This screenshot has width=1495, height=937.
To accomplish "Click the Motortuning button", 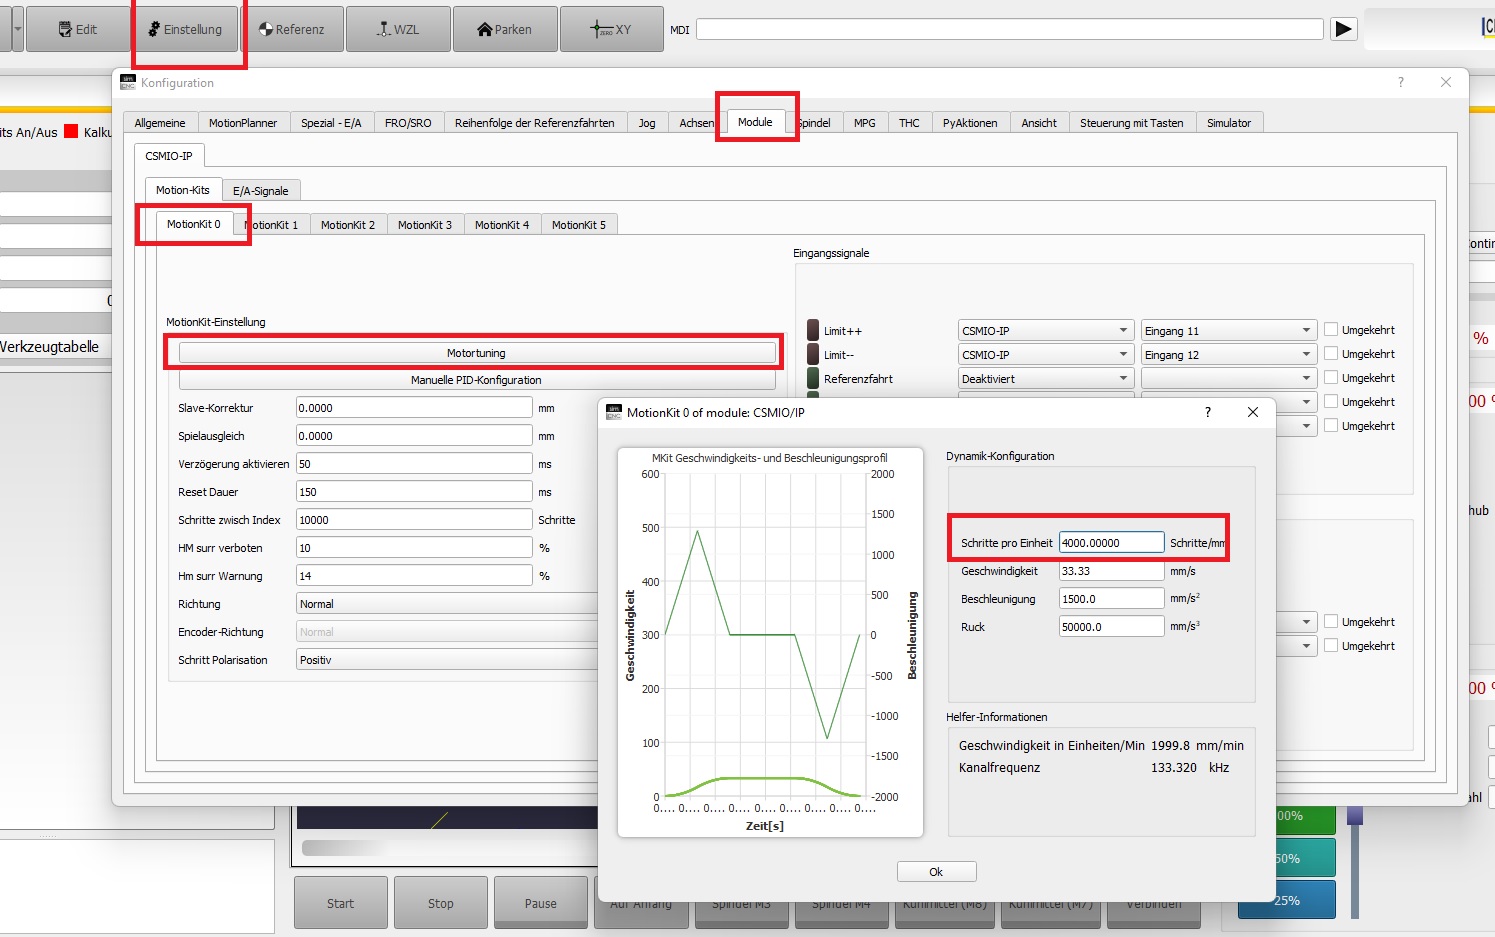I will pos(476,353).
